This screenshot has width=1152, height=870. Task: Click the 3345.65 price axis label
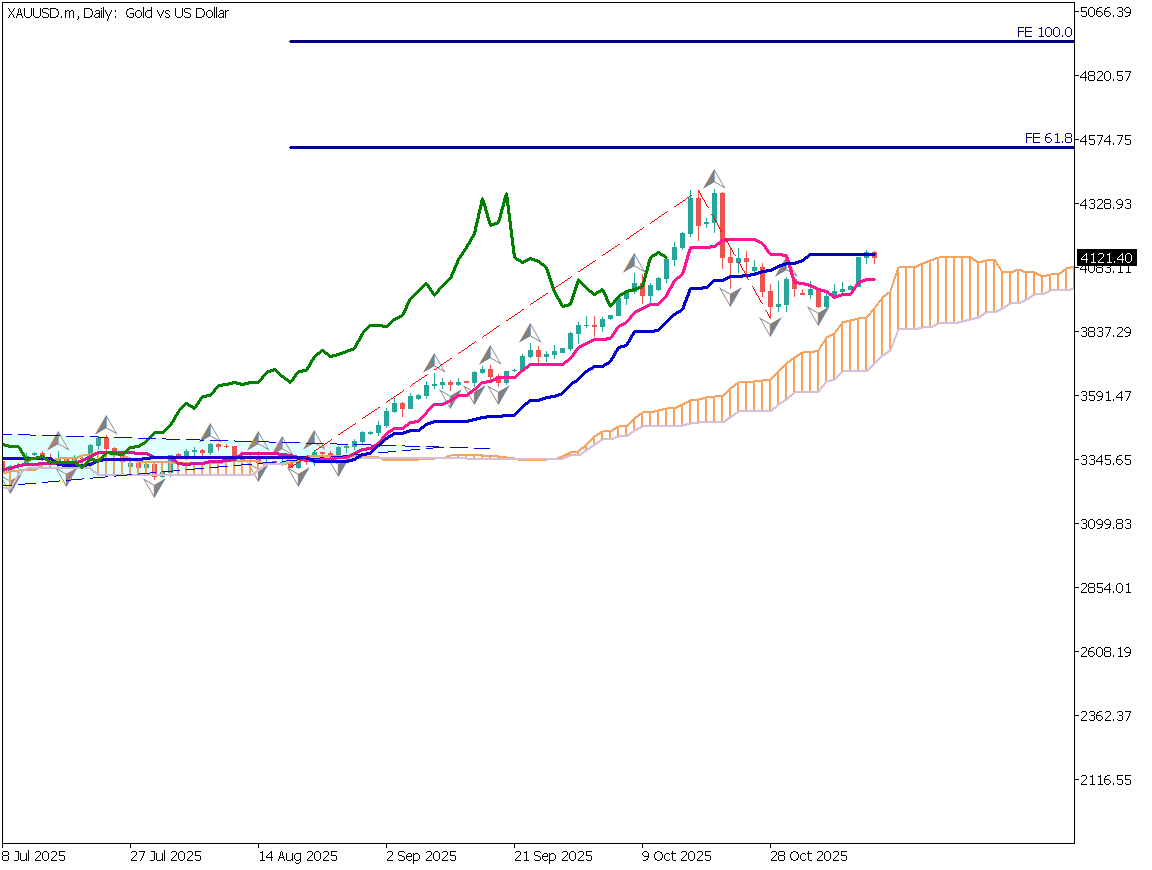[1108, 460]
